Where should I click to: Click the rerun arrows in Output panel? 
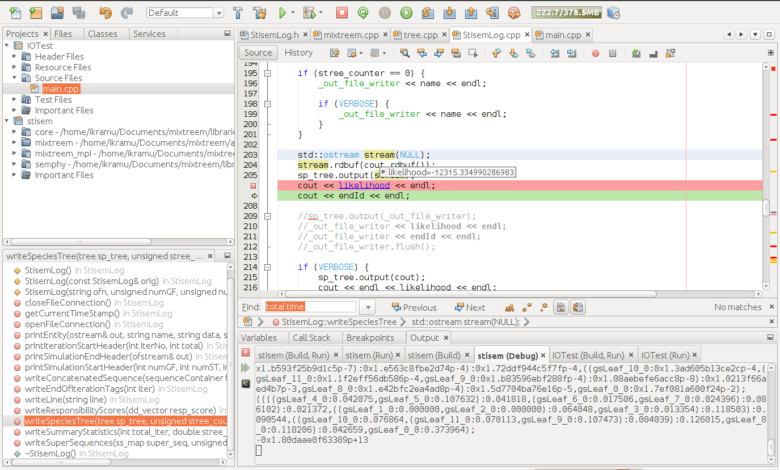[245, 368]
